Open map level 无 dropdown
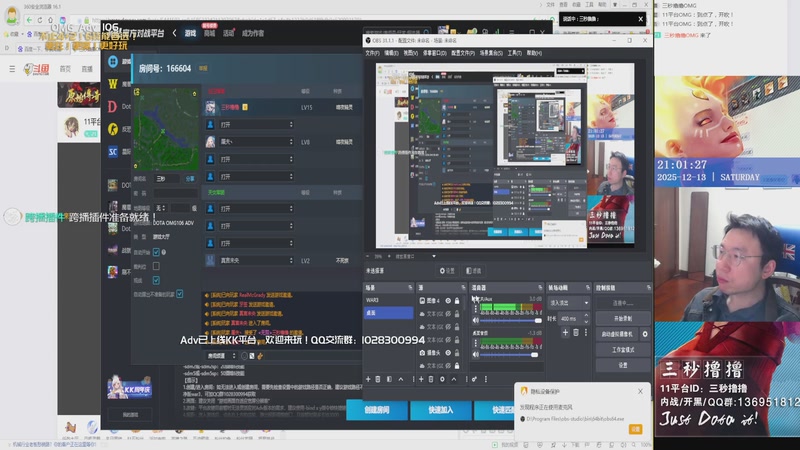This screenshot has height=450, width=800. [161, 208]
